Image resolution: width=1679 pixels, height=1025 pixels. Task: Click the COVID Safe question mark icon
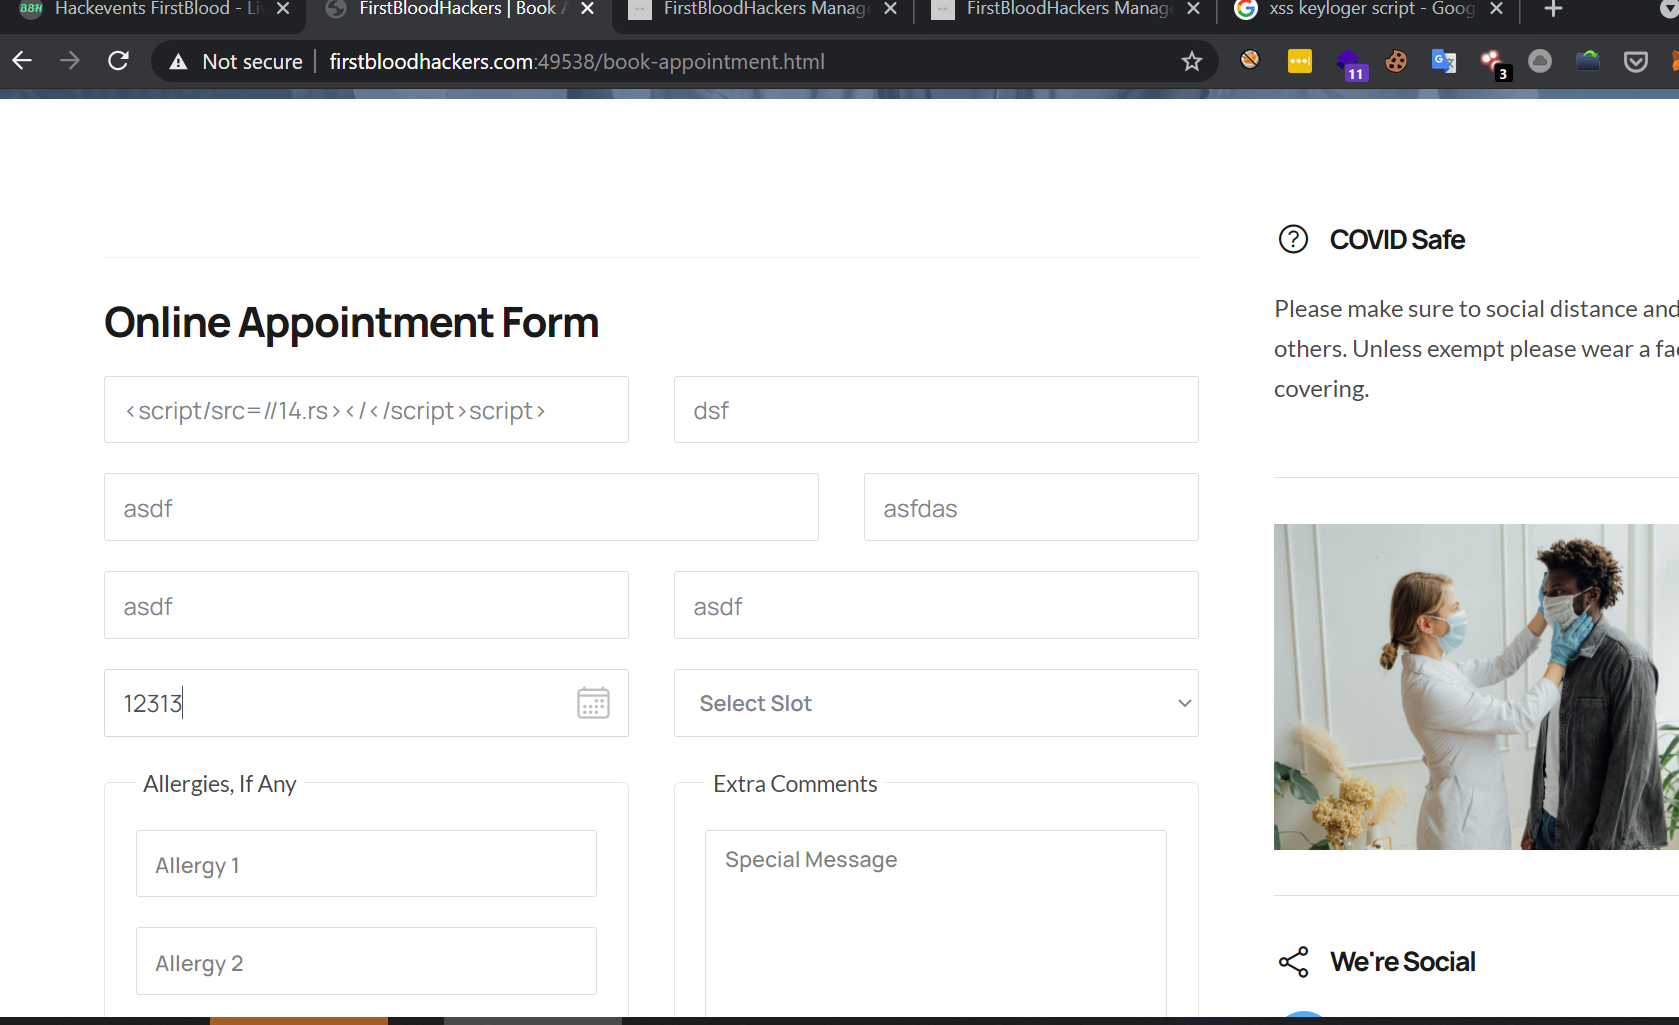(1293, 239)
